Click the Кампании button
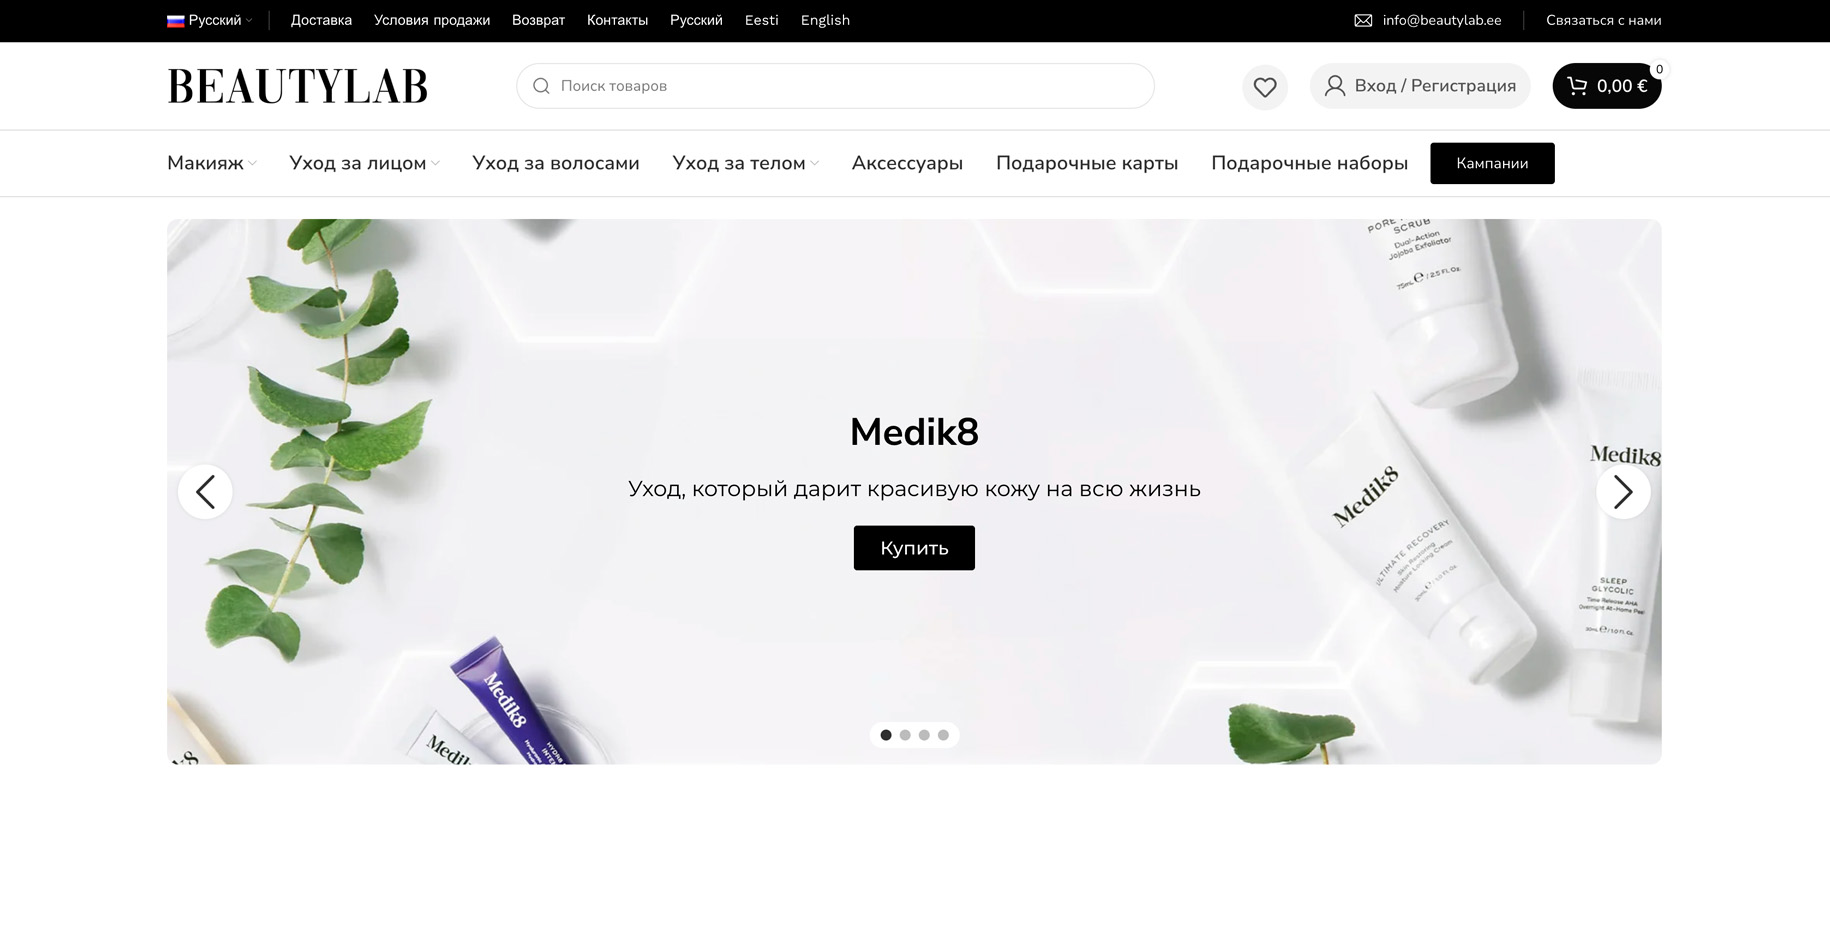 (x=1492, y=163)
